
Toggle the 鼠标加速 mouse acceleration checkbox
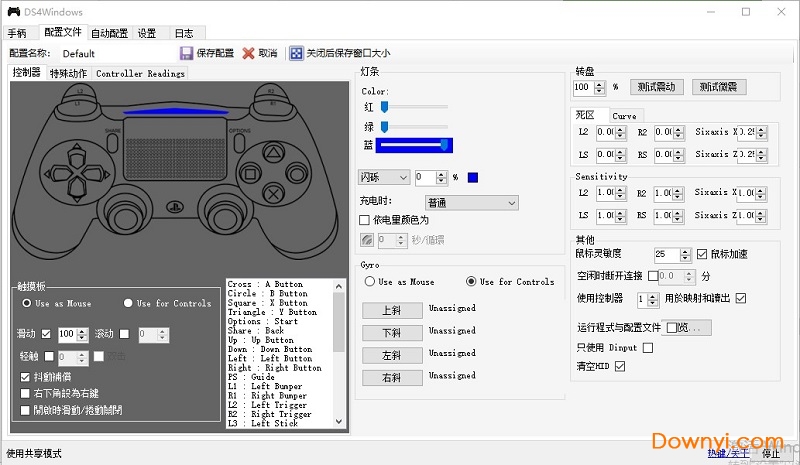[702, 254]
